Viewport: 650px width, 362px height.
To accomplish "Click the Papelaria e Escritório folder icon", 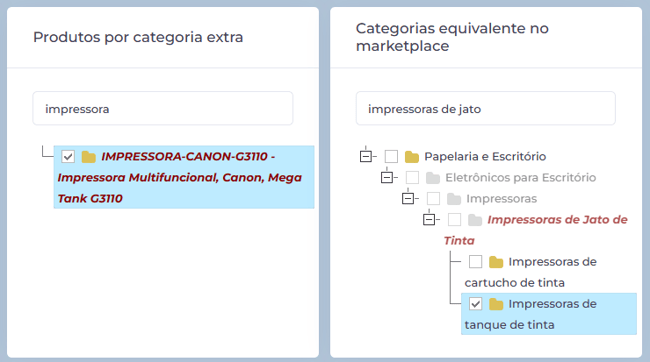I will click(412, 157).
